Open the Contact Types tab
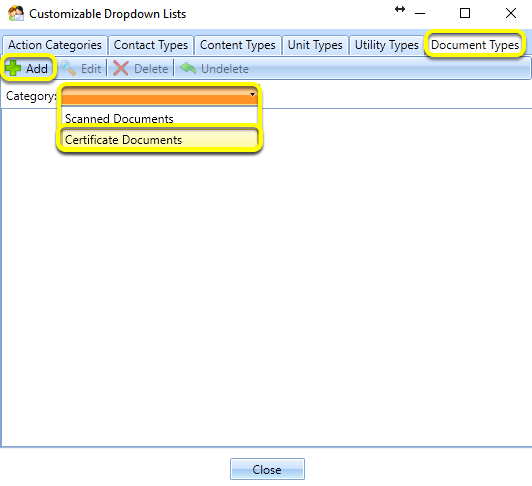 coord(151,45)
